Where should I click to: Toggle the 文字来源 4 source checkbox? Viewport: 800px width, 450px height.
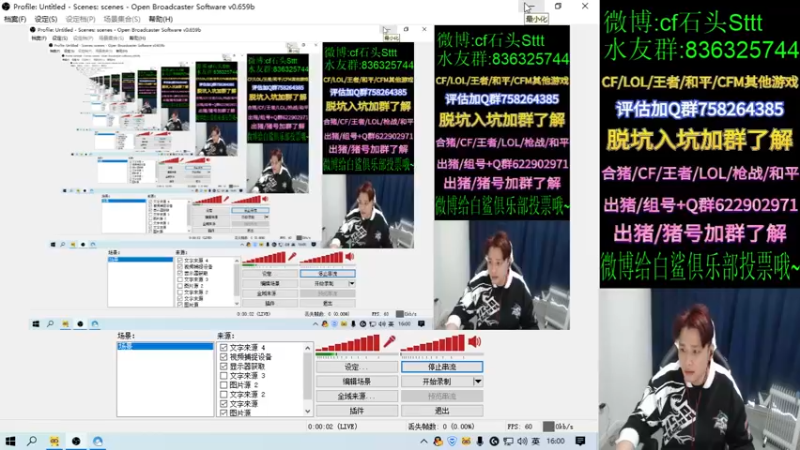[x=223, y=347]
